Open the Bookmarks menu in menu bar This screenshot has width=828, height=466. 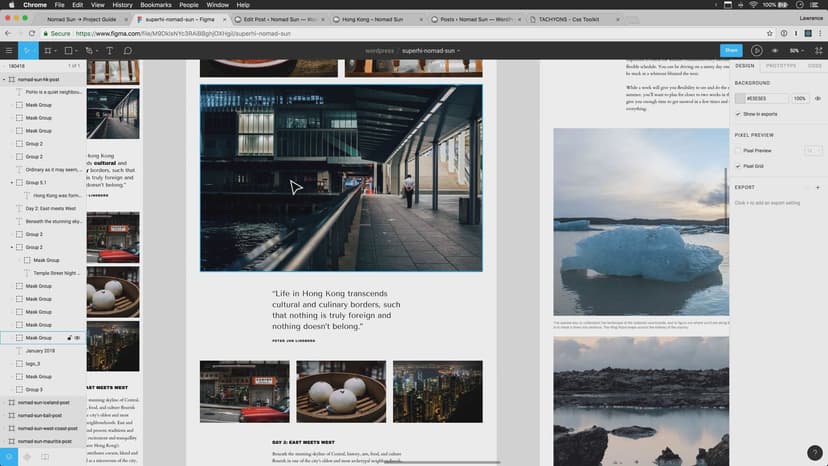point(156,5)
